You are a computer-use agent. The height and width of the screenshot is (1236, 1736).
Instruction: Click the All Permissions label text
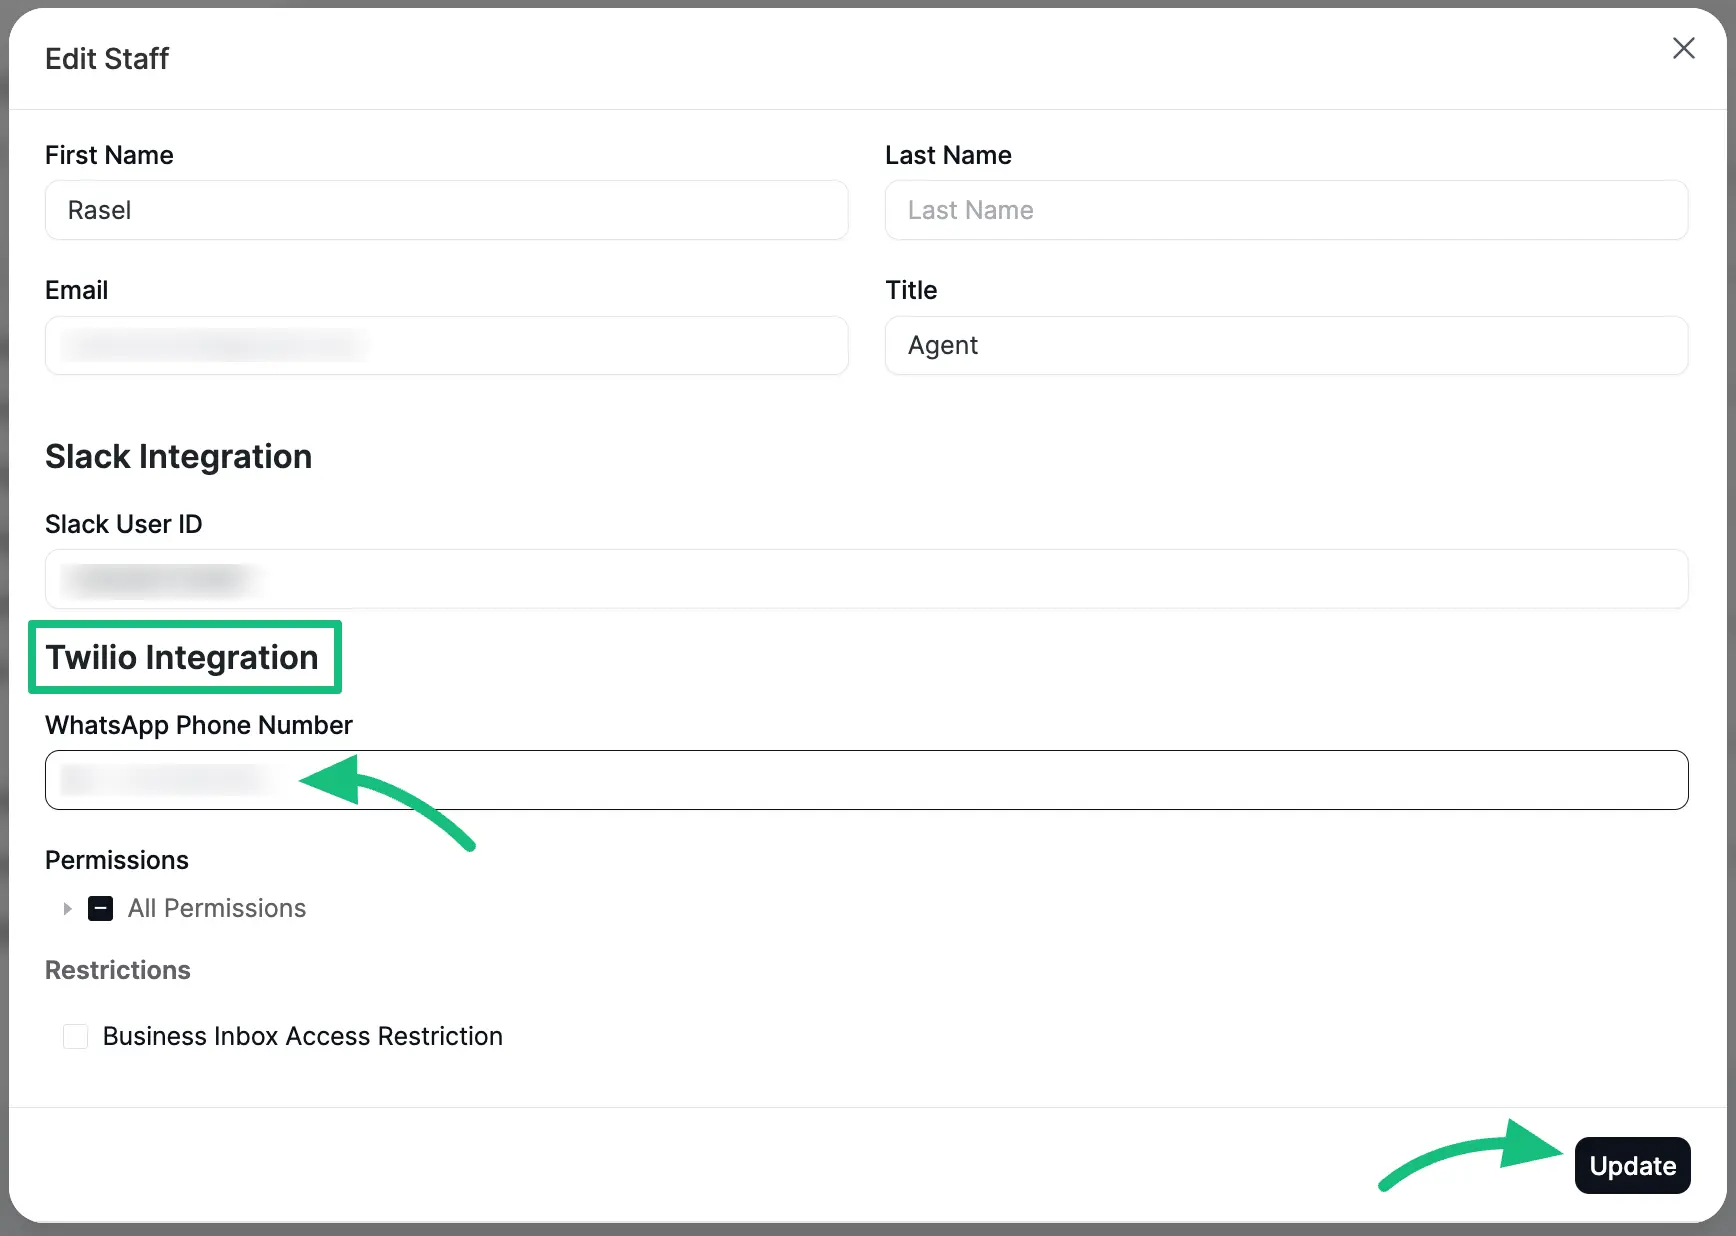(217, 909)
